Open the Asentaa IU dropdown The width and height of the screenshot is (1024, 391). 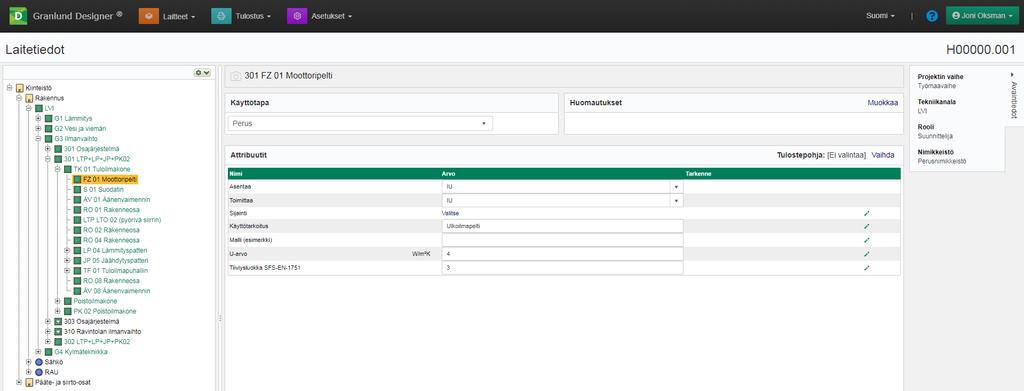(562, 187)
